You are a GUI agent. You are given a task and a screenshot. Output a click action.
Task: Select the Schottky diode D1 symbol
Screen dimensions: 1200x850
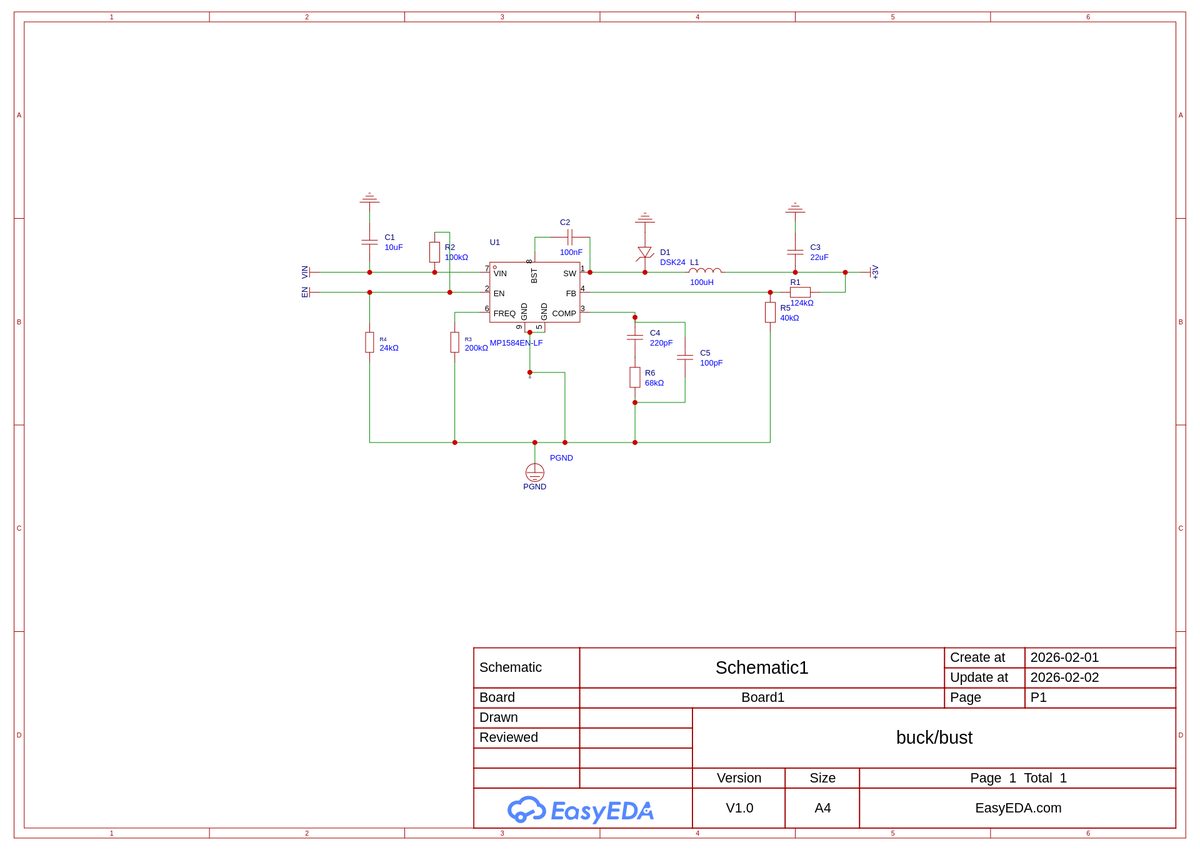click(644, 254)
